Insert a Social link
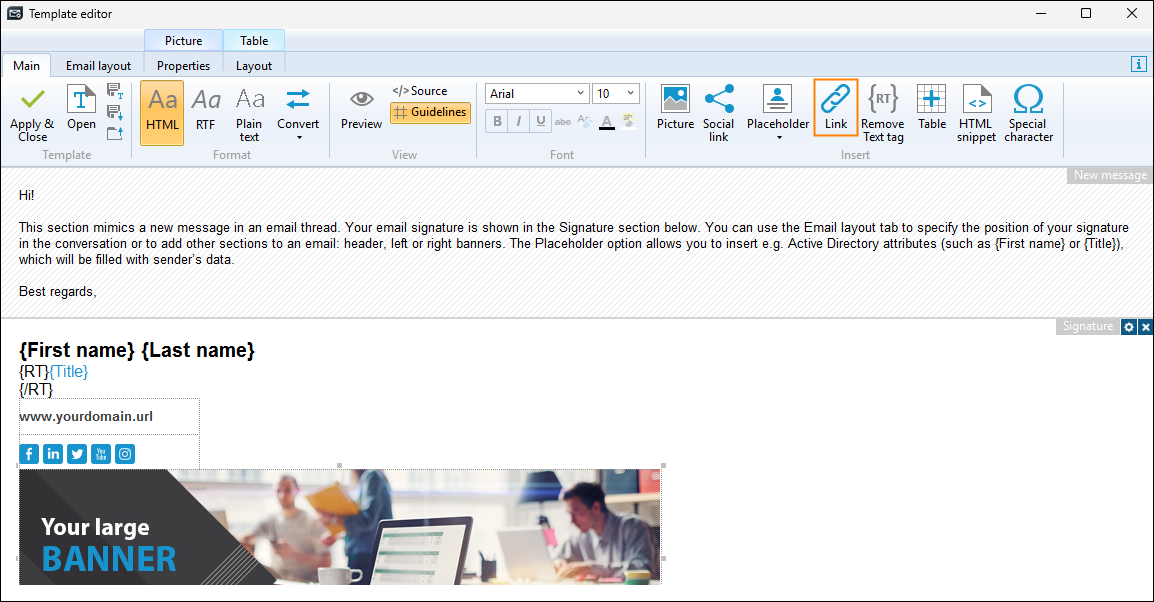Screen dimensions: 1154x602 coord(718,113)
